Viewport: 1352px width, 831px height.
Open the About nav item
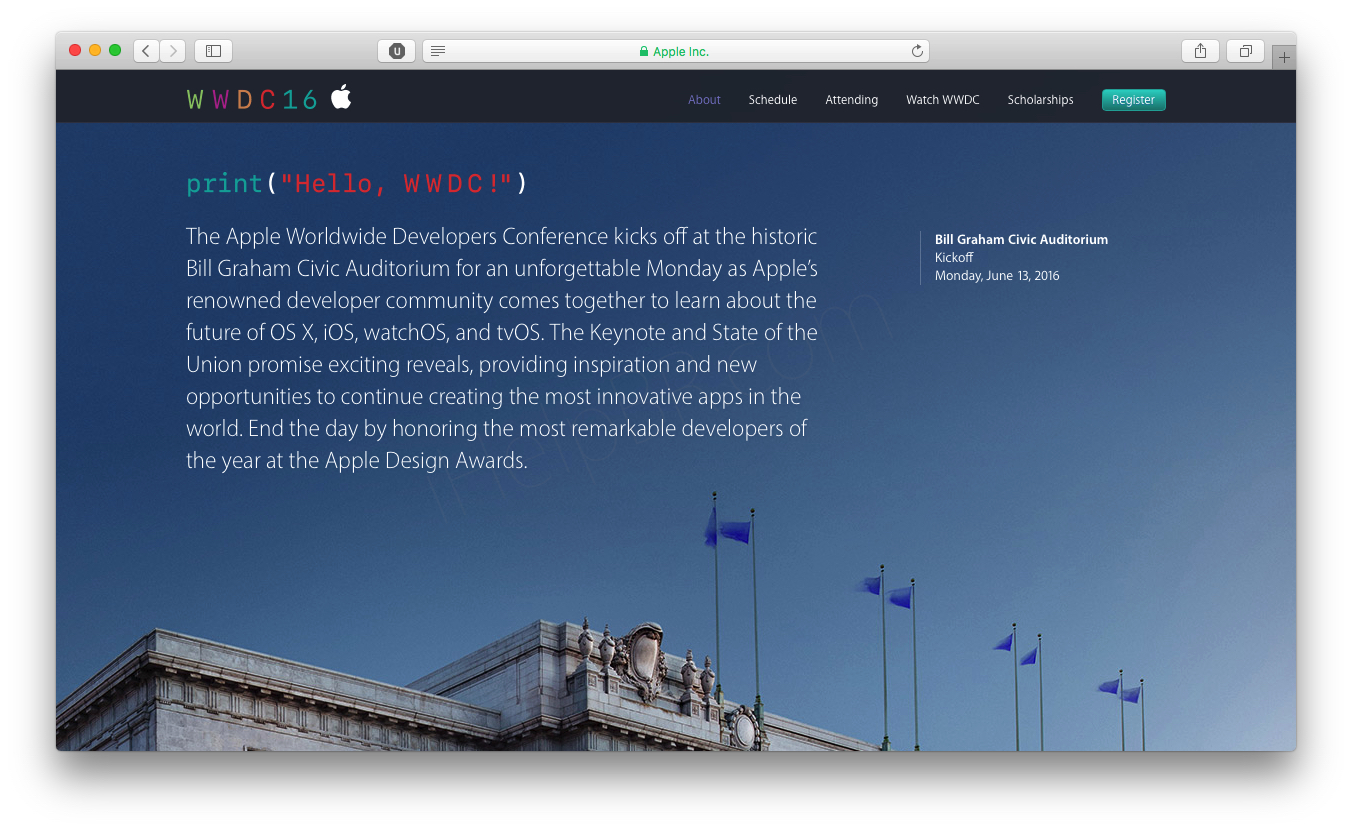pyautogui.click(x=704, y=100)
